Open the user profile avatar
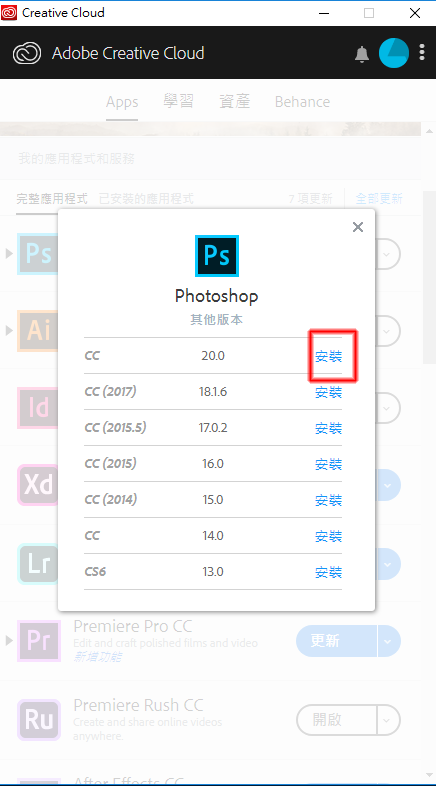The image size is (436, 786). tap(394, 53)
